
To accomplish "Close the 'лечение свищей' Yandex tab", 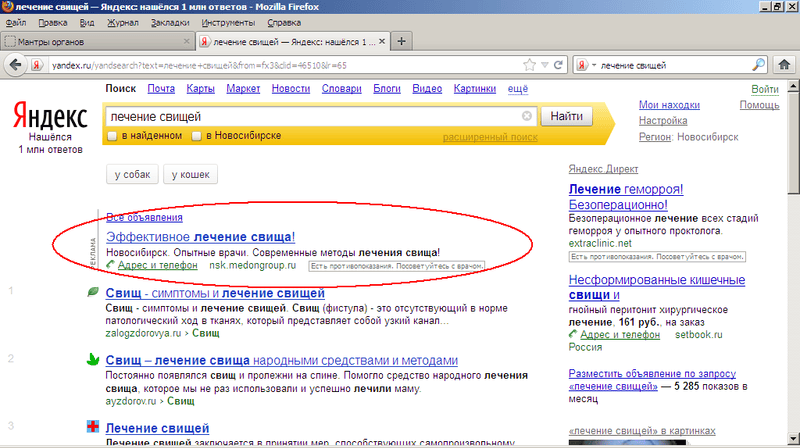I will point(382,41).
